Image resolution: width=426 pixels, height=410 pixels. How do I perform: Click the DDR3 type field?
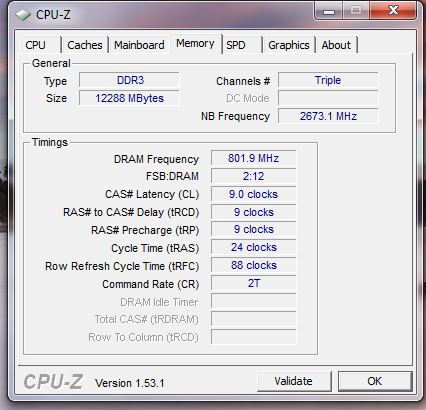(x=129, y=80)
